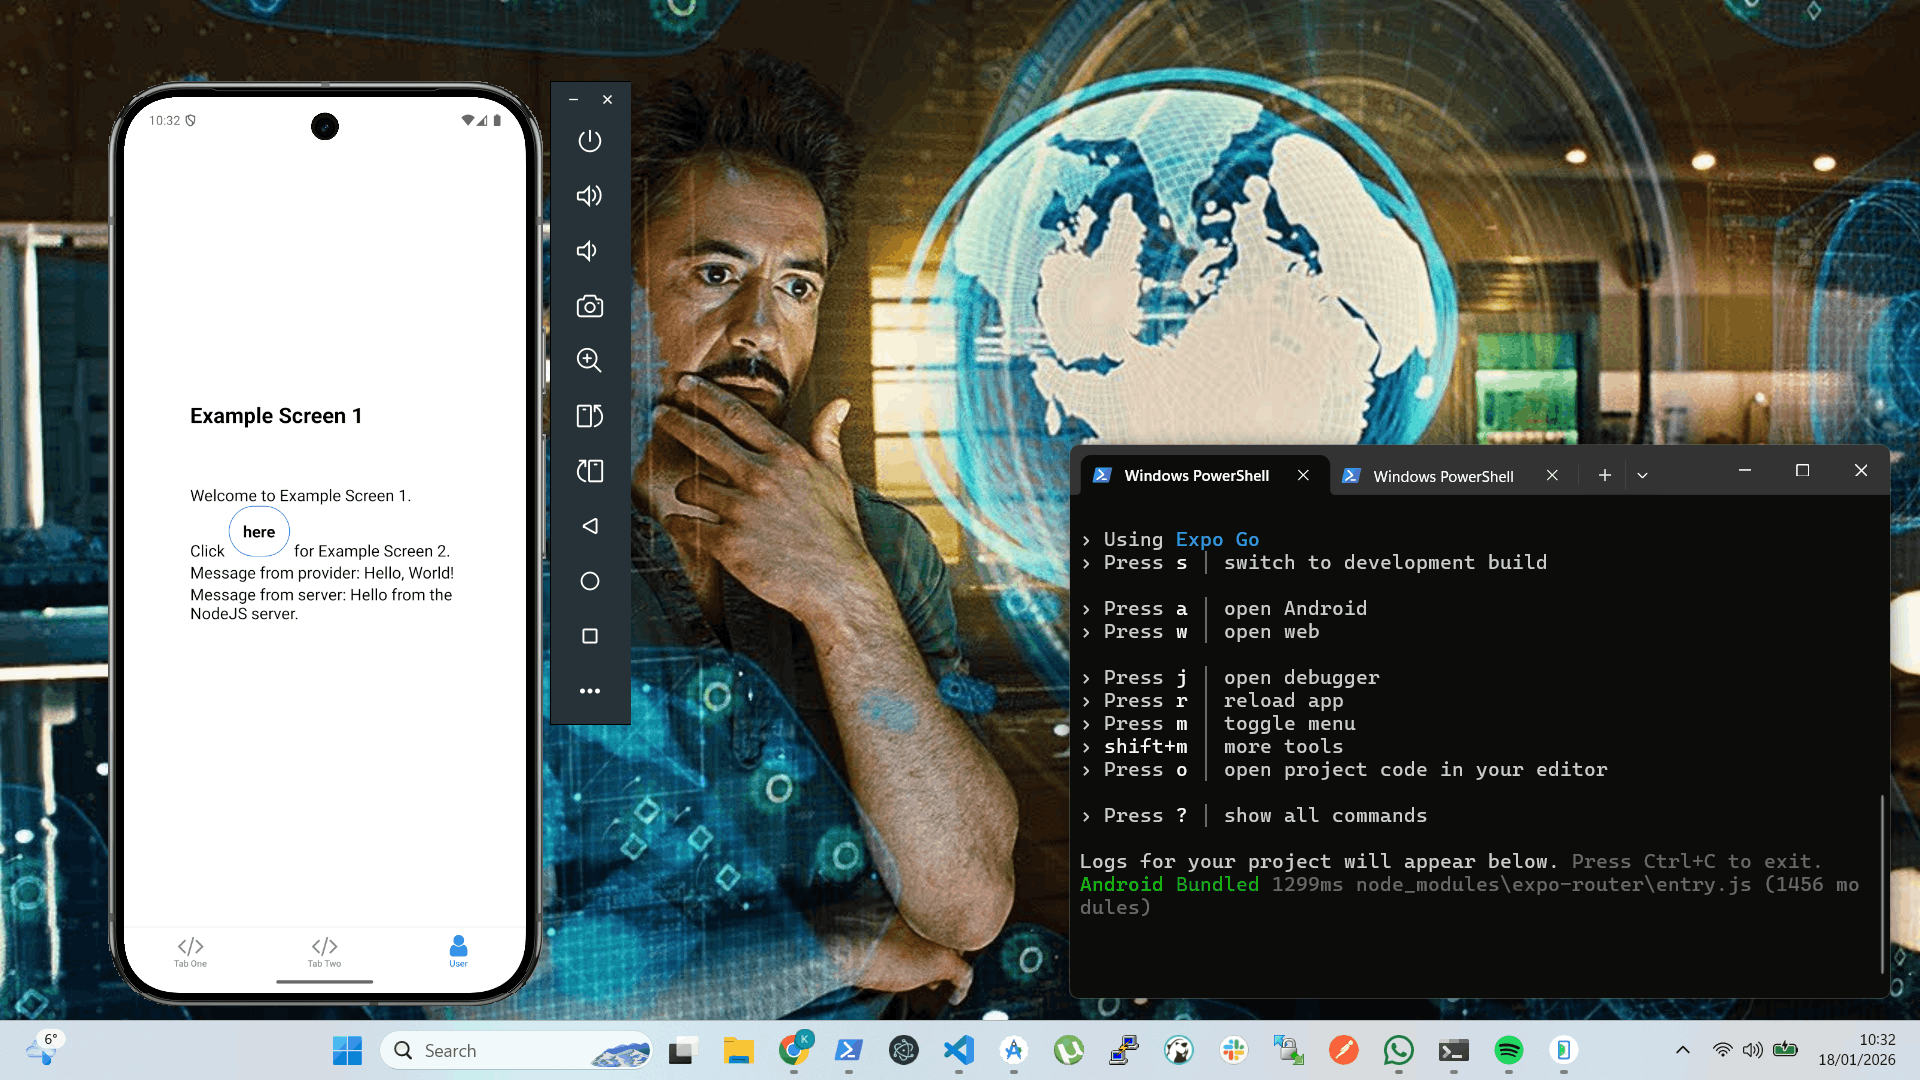Open PowerShell new tab dropdown chevron

tap(1642, 476)
